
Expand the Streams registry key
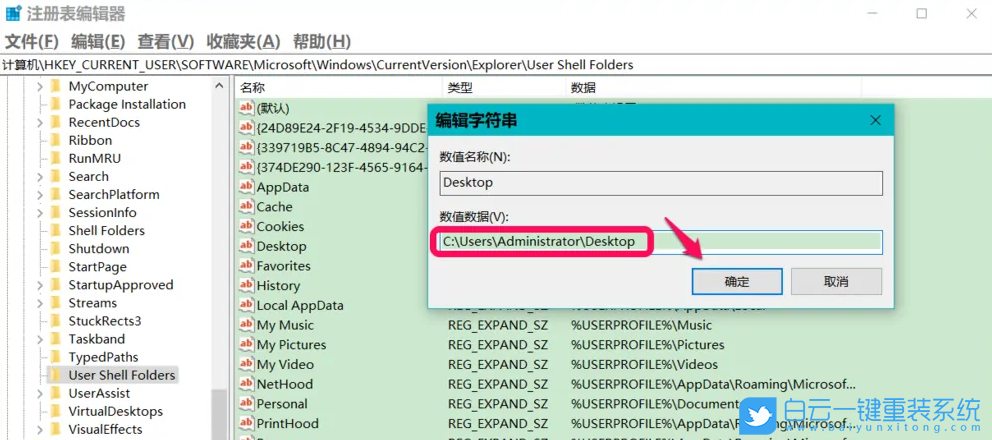[40, 303]
